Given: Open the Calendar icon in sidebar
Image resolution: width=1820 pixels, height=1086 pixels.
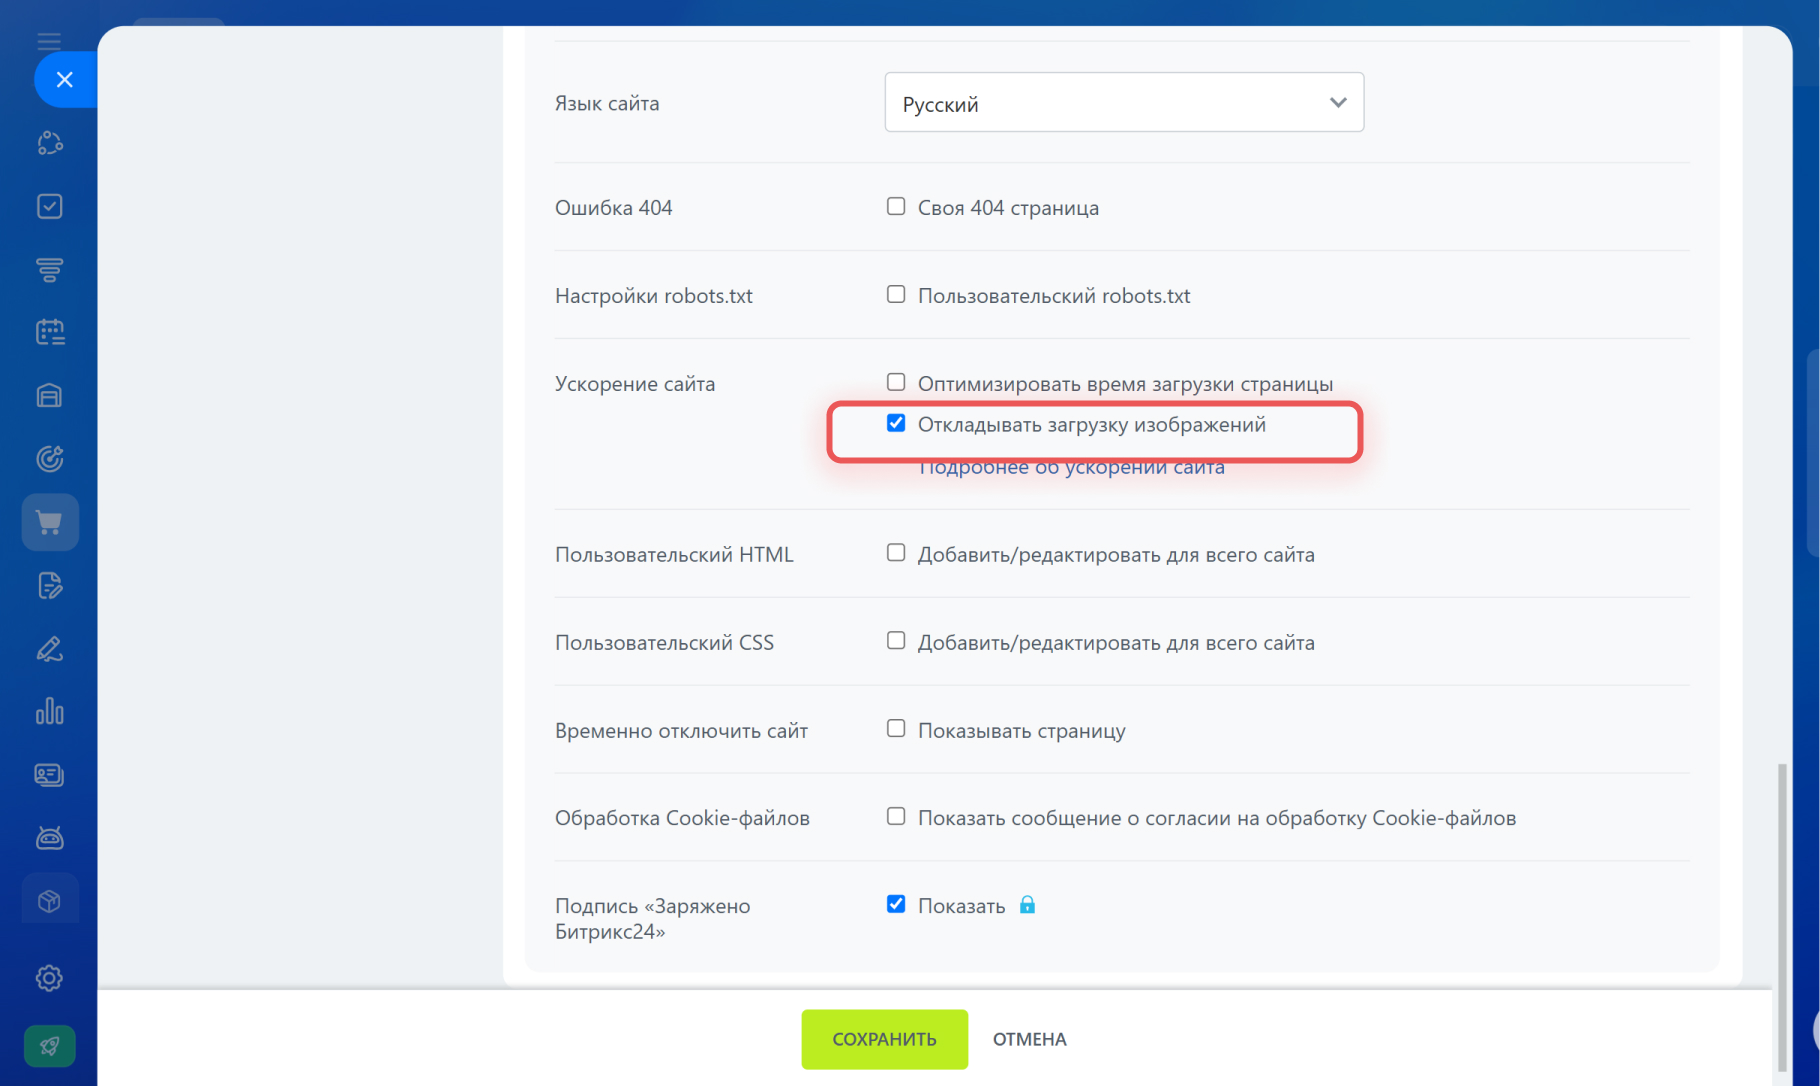Looking at the screenshot, I should coord(50,332).
